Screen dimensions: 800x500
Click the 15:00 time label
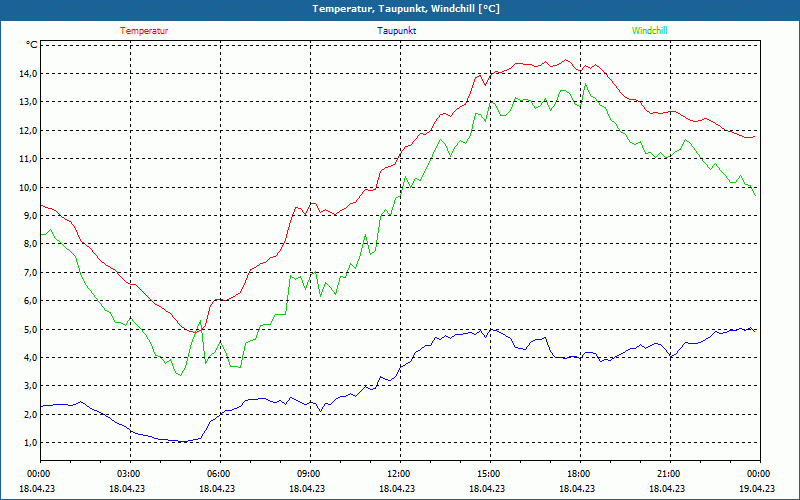pos(490,474)
